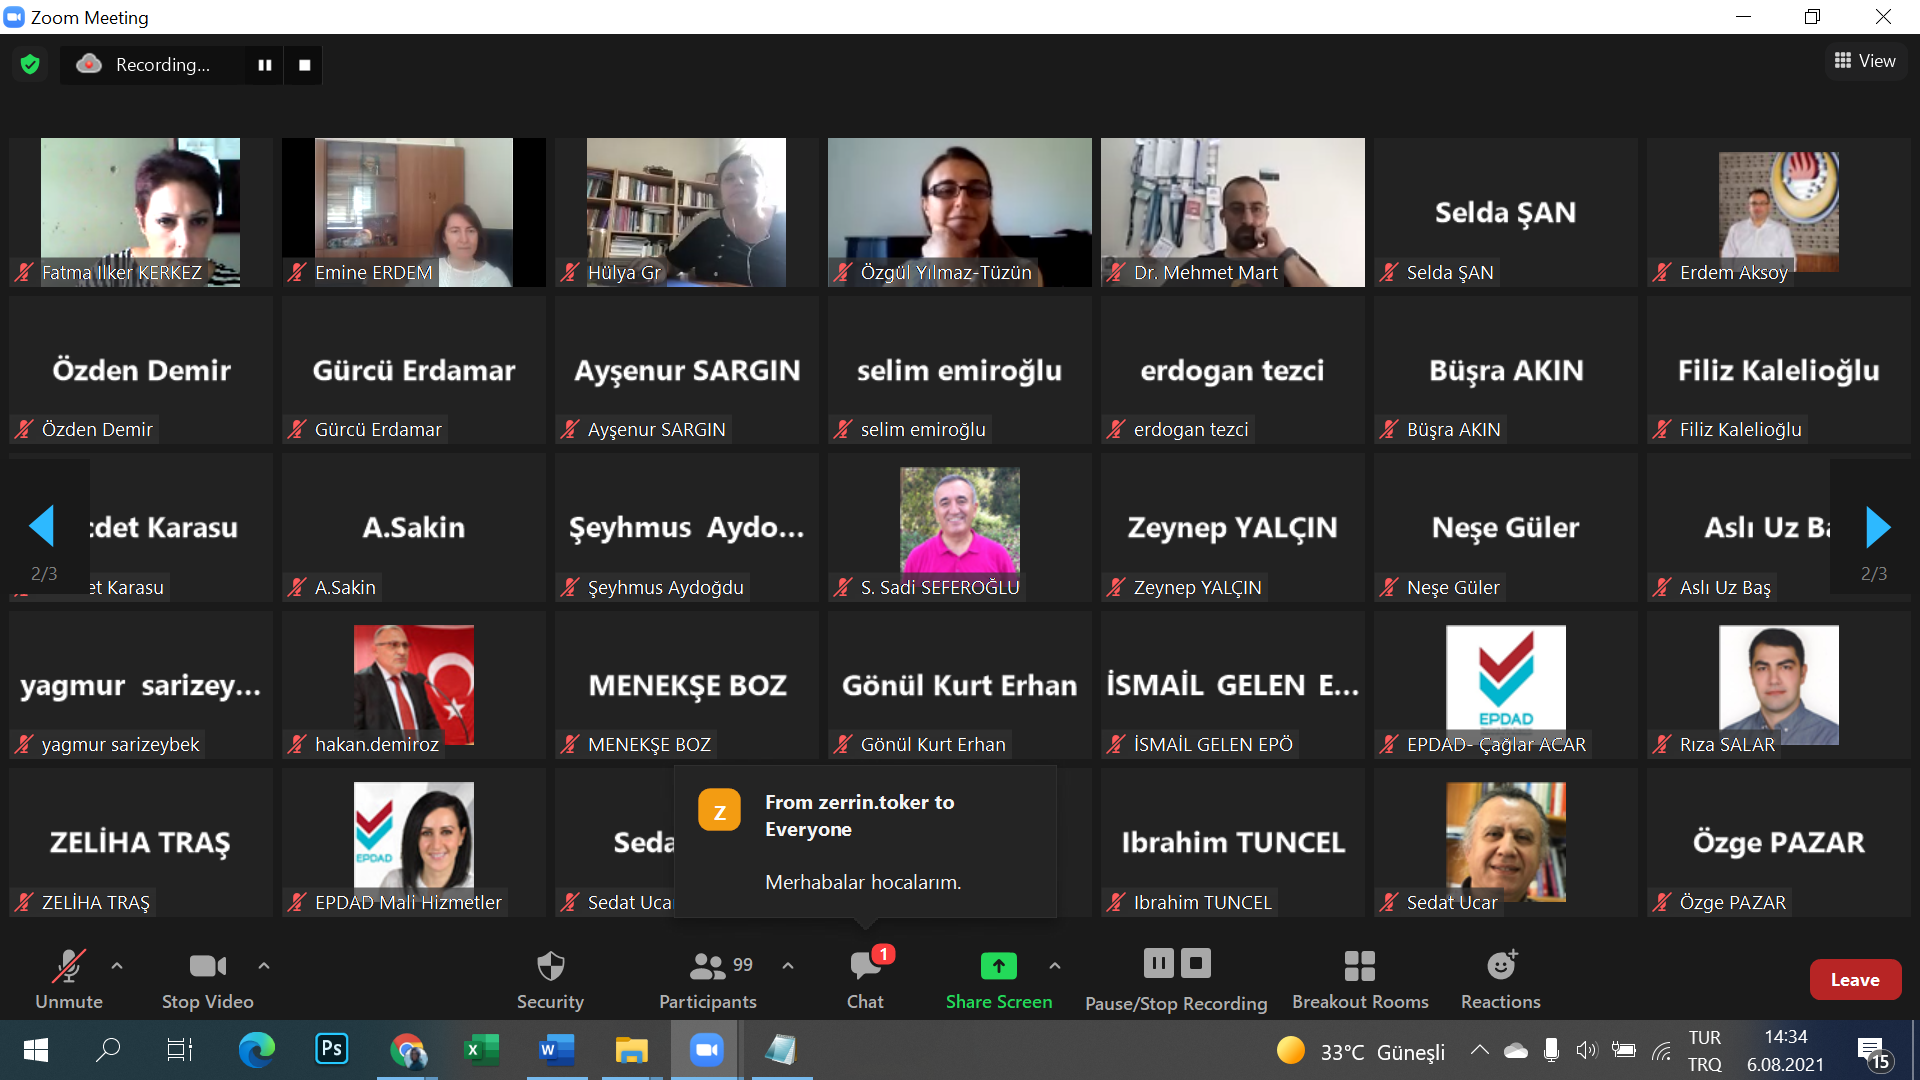This screenshot has height=1080, width=1920.
Task: Click the green encryption shield icon
Action: pos(30,65)
